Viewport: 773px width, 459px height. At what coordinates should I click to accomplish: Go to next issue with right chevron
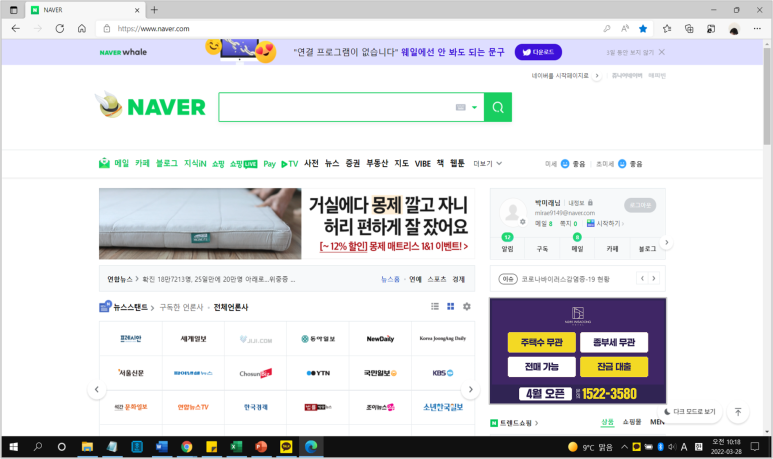pos(654,279)
